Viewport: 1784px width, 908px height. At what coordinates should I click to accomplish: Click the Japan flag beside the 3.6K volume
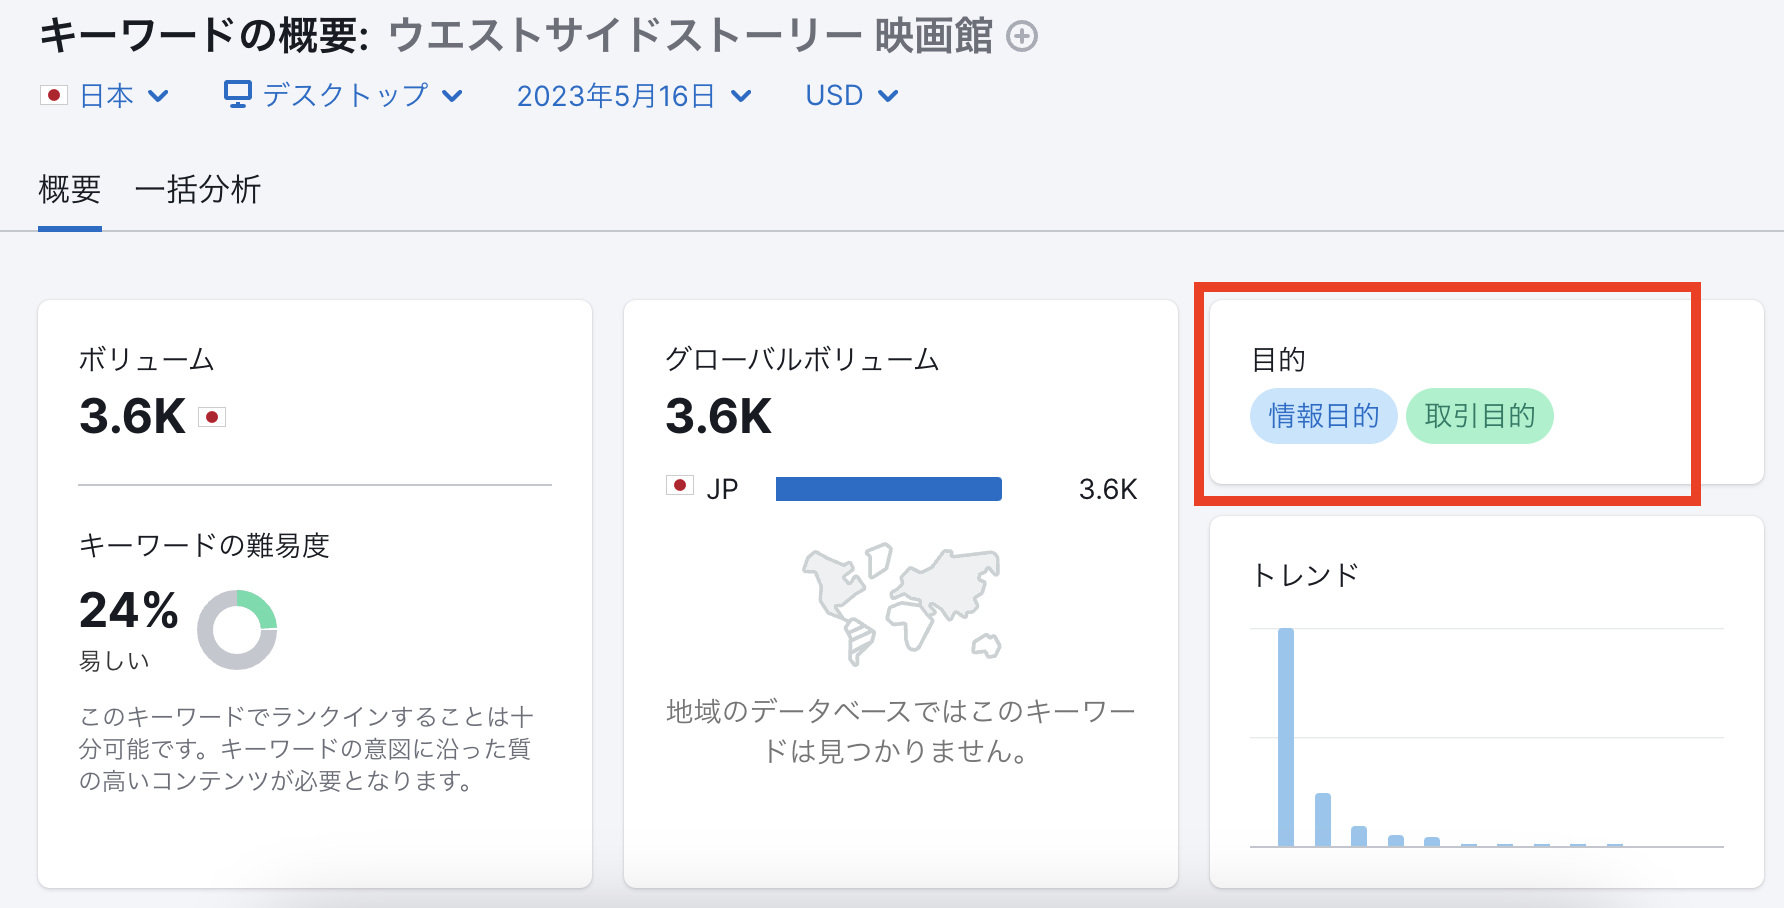tap(213, 416)
